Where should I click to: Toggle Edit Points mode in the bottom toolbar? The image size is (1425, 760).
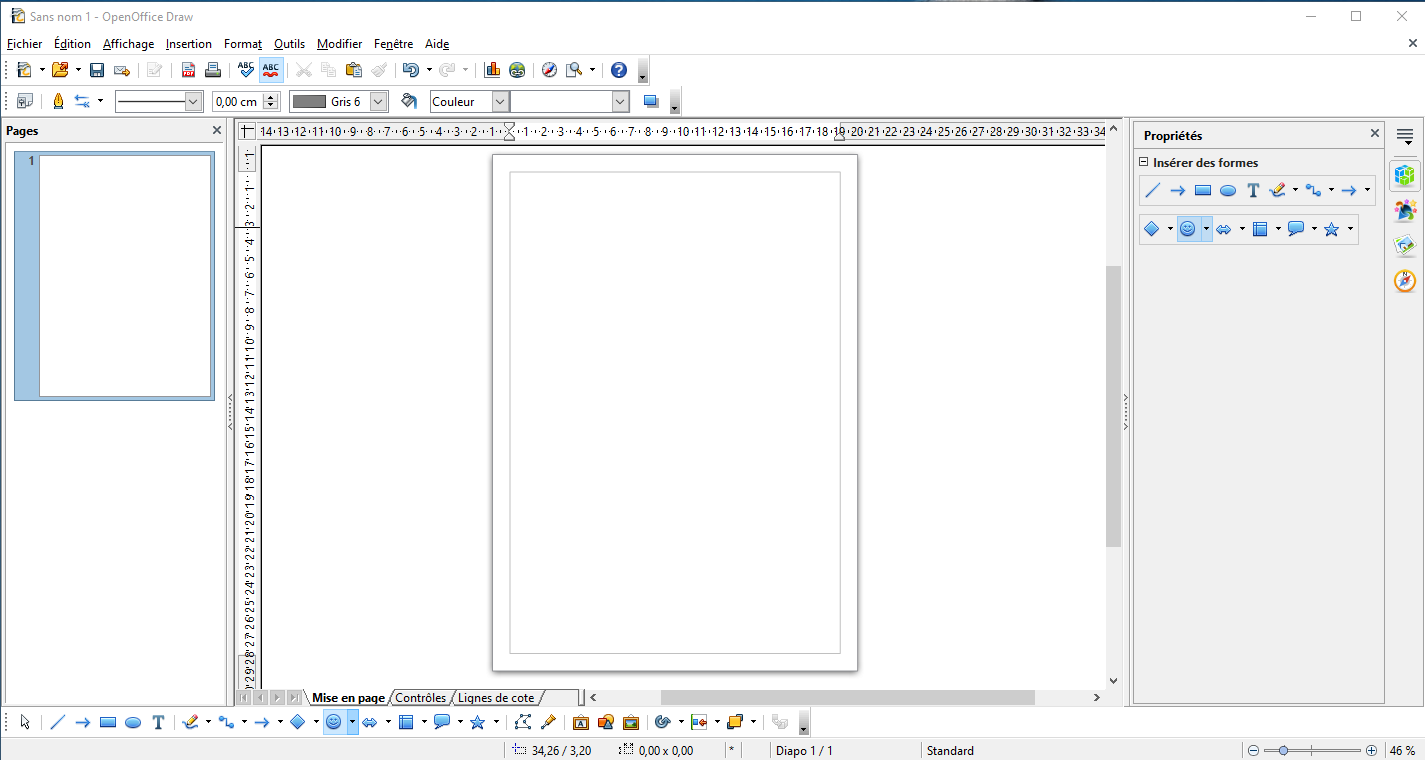(x=522, y=722)
